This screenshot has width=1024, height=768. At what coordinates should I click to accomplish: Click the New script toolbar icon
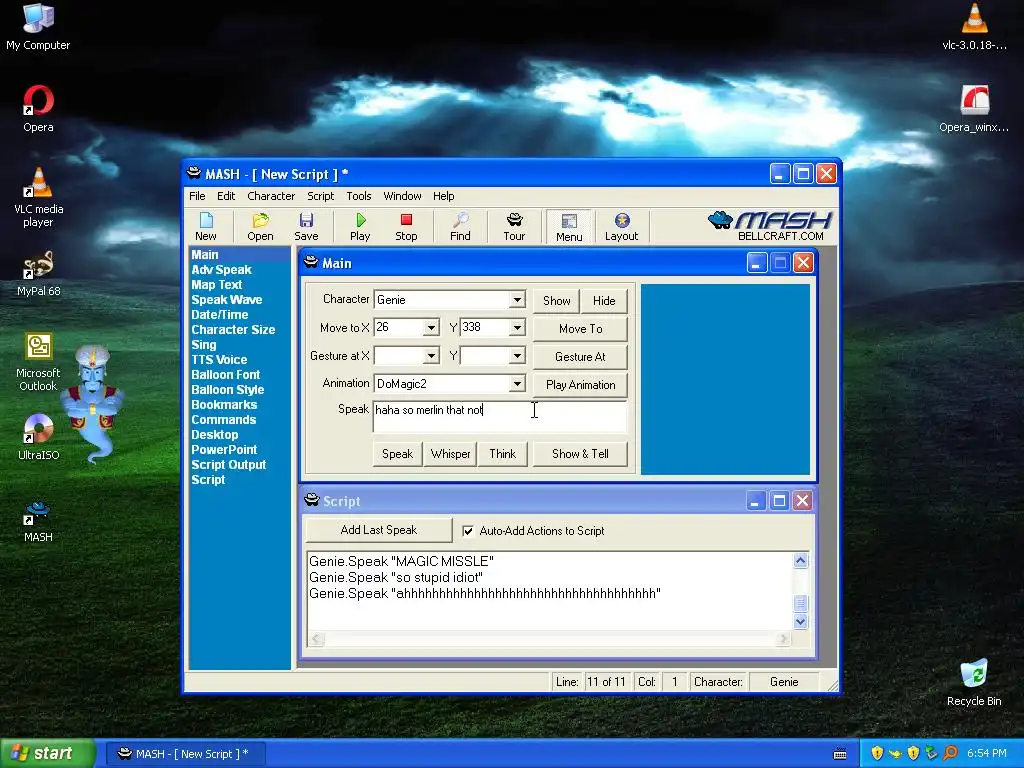(x=206, y=227)
